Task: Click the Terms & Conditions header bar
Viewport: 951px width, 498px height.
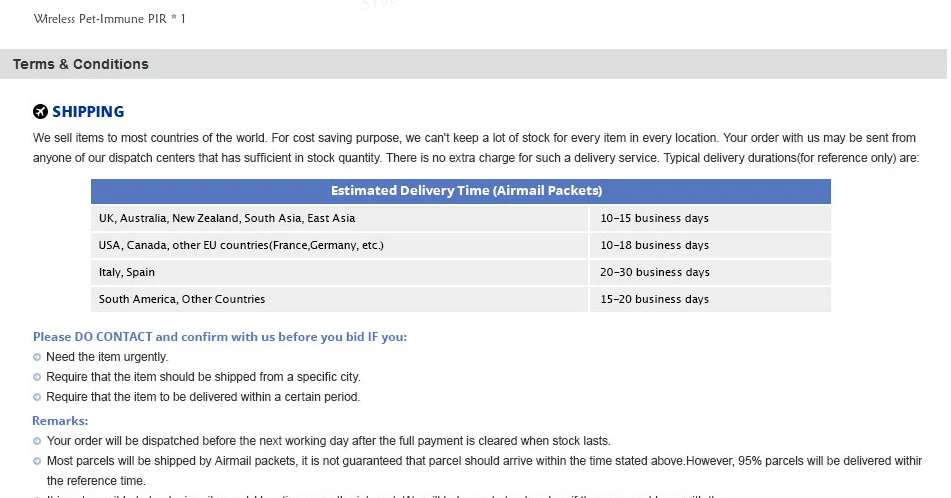Action: (473, 64)
